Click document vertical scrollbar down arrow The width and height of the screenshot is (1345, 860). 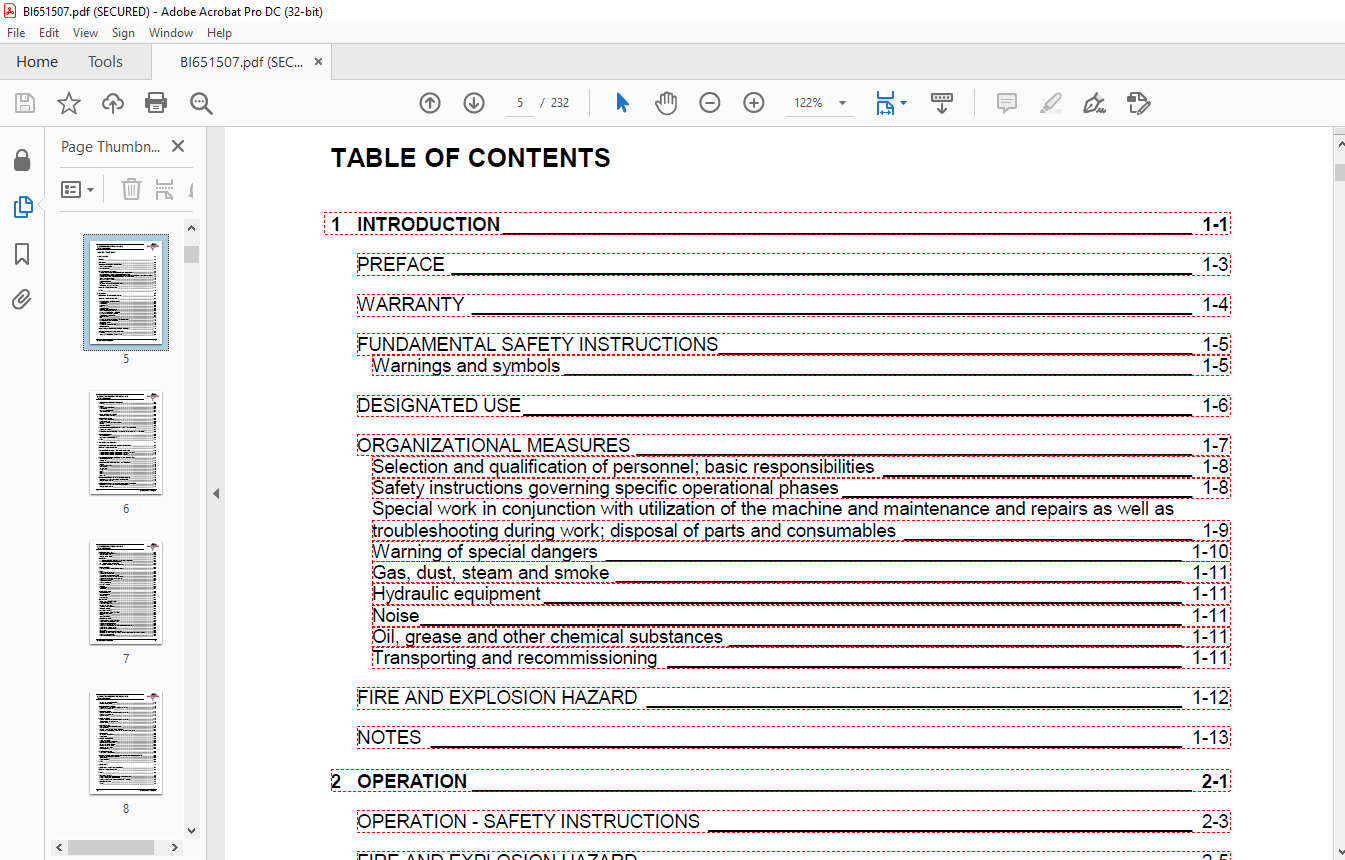point(1339,851)
